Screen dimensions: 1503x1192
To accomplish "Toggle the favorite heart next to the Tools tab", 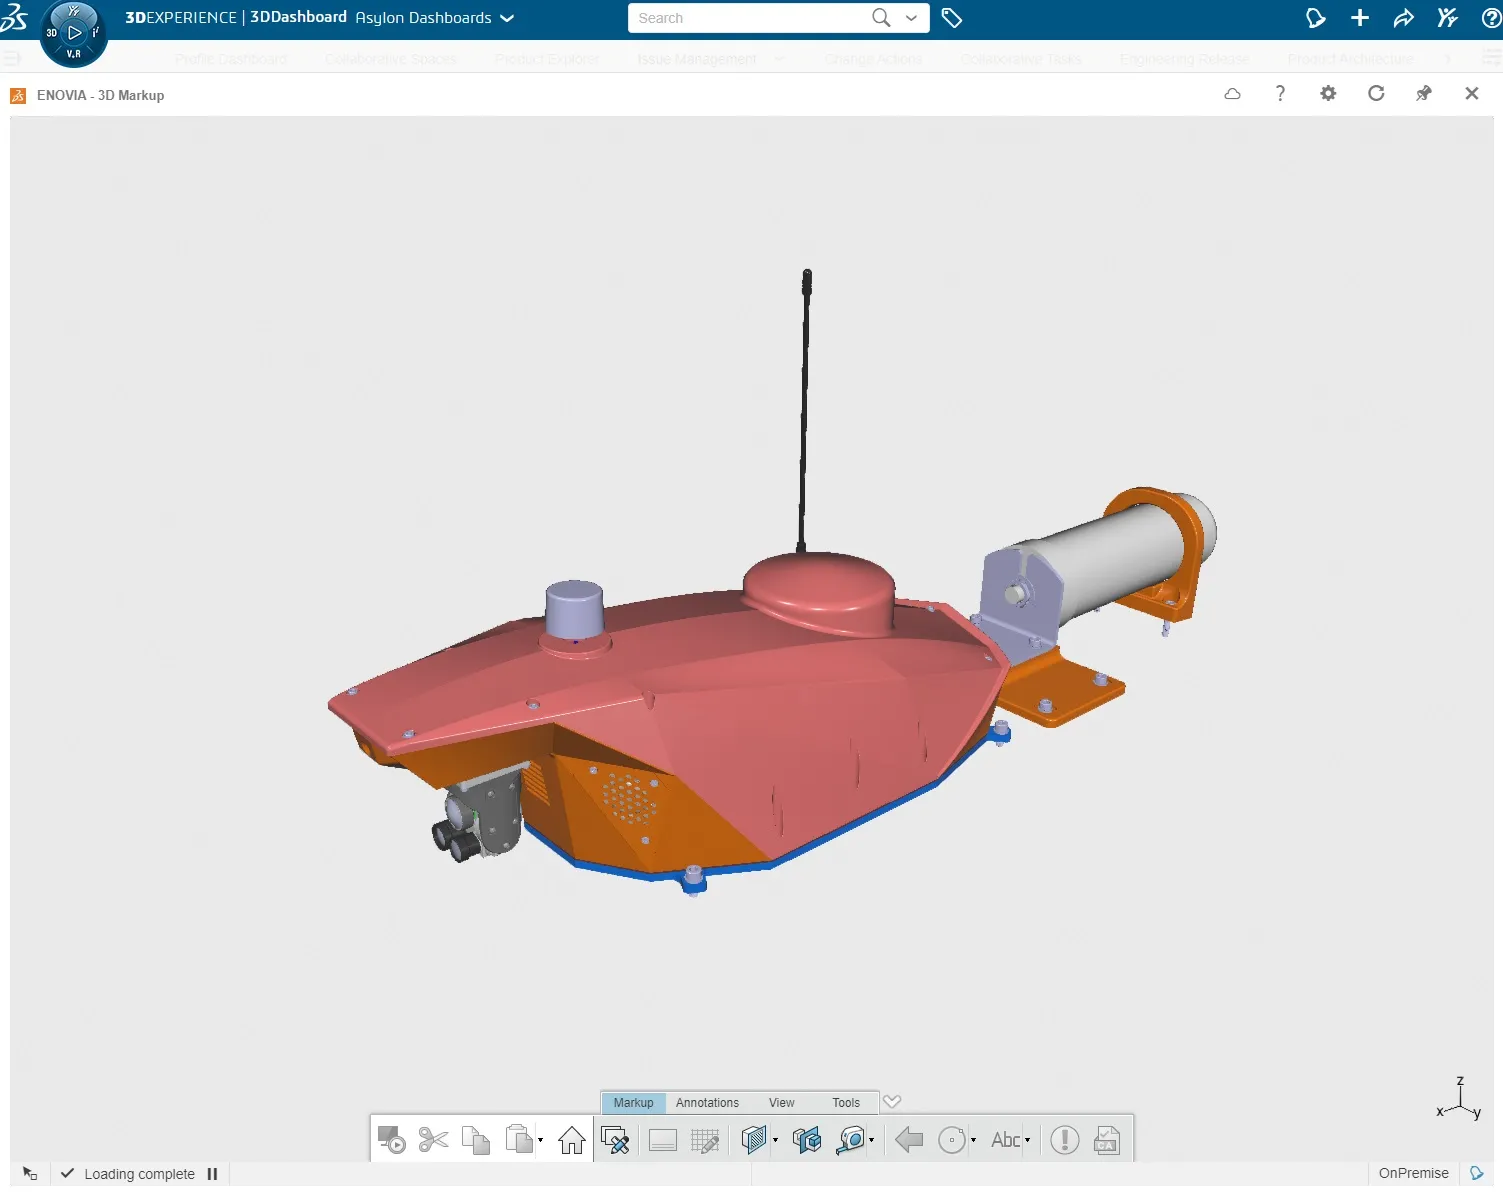I will 892,1101.
